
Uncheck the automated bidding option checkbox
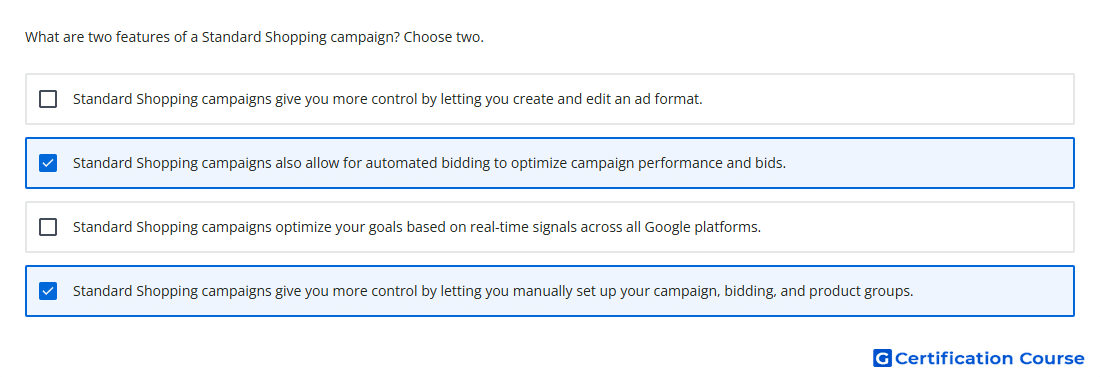pyautogui.click(x=48, y=163)
